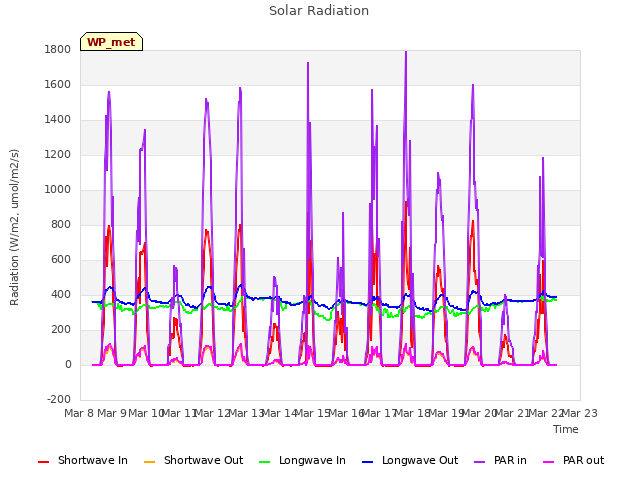
Task: Click the Radiation y-axis title
Action: (x=14, y=227)
